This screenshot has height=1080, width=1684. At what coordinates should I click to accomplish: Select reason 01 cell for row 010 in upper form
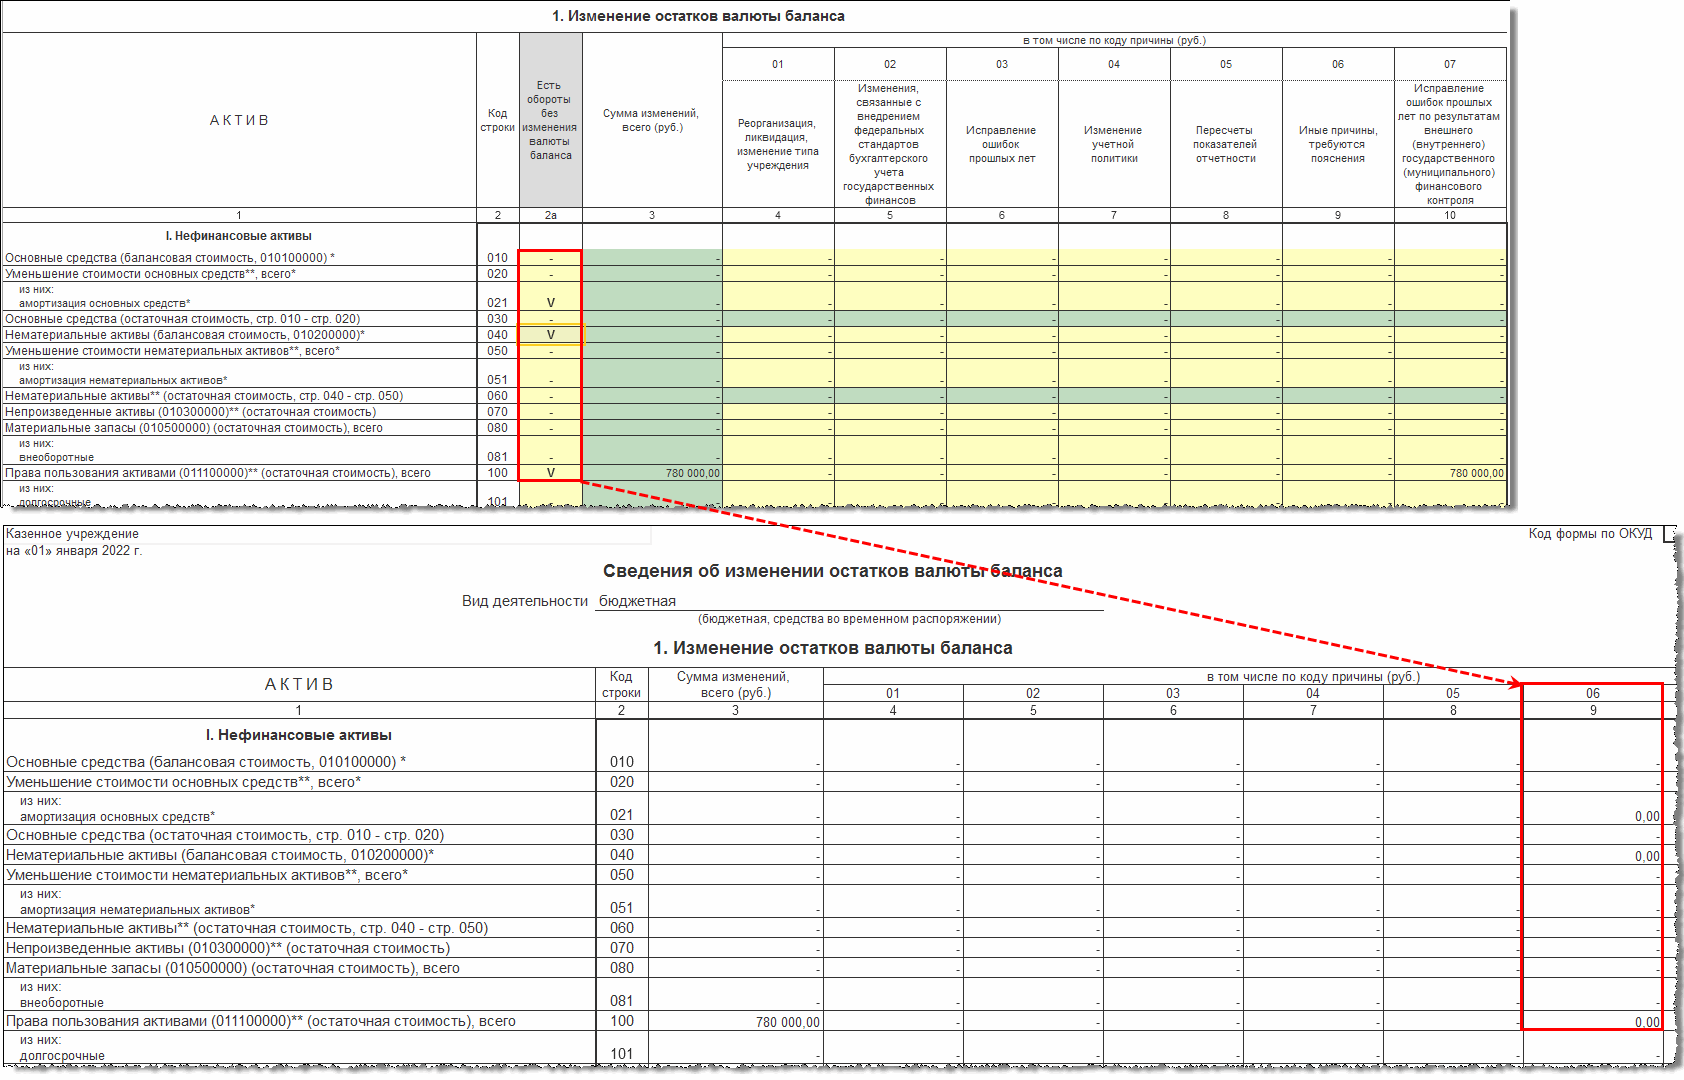coord(778,258)
